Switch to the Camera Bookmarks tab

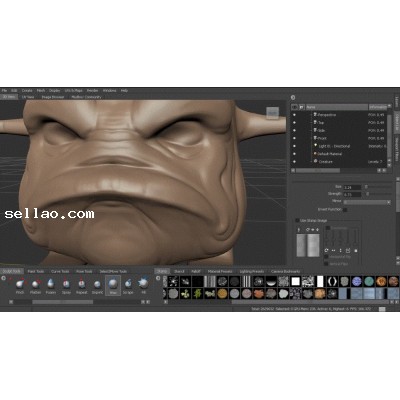tap(286, 271)
